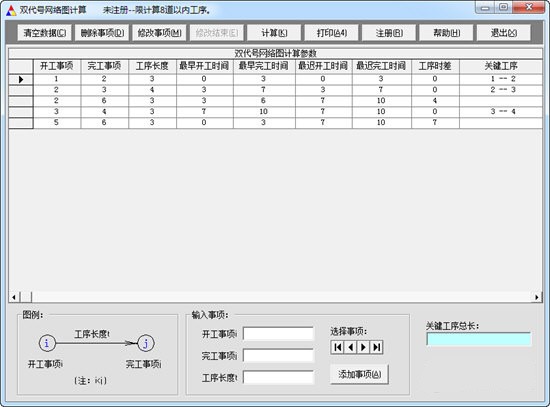Open 帮助(H) help
Viewport: 550px width, 407px height.
pyautogui.click(x=446, y=33)
